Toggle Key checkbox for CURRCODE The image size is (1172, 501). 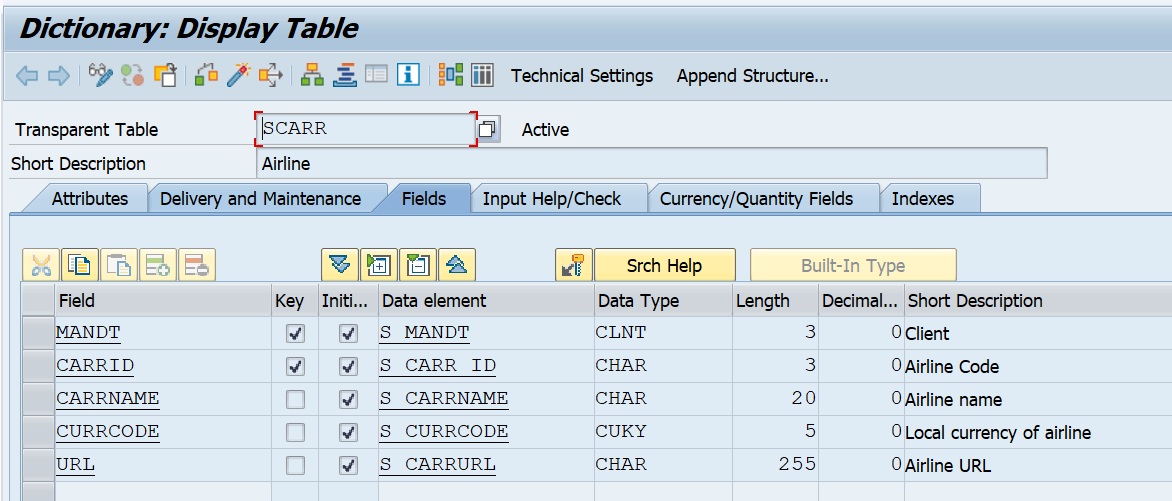click(295, 432)
